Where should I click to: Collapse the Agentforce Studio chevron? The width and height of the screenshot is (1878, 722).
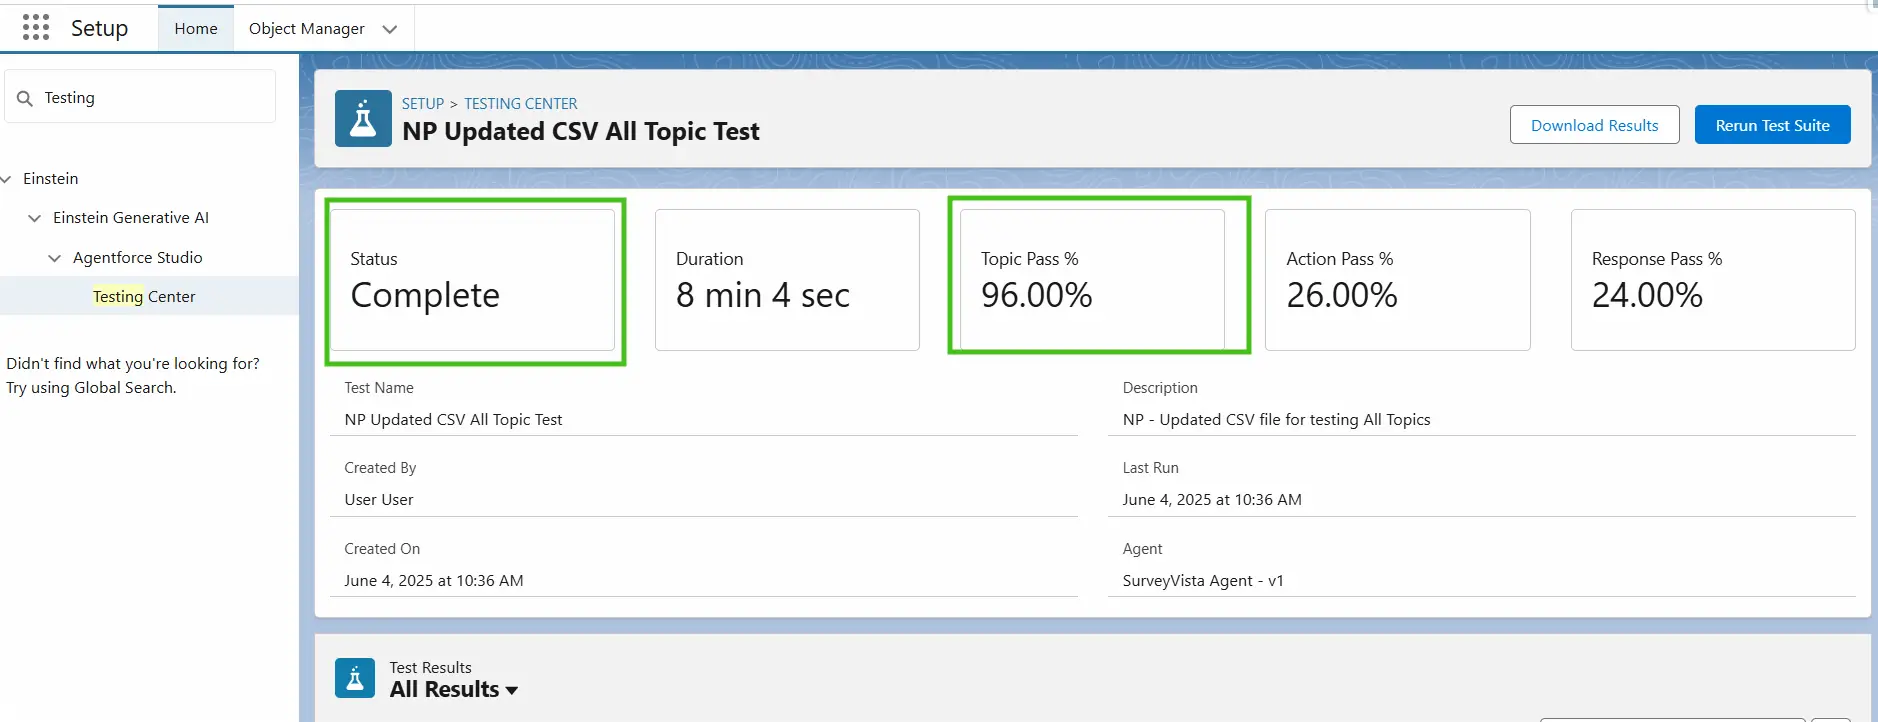55,258
